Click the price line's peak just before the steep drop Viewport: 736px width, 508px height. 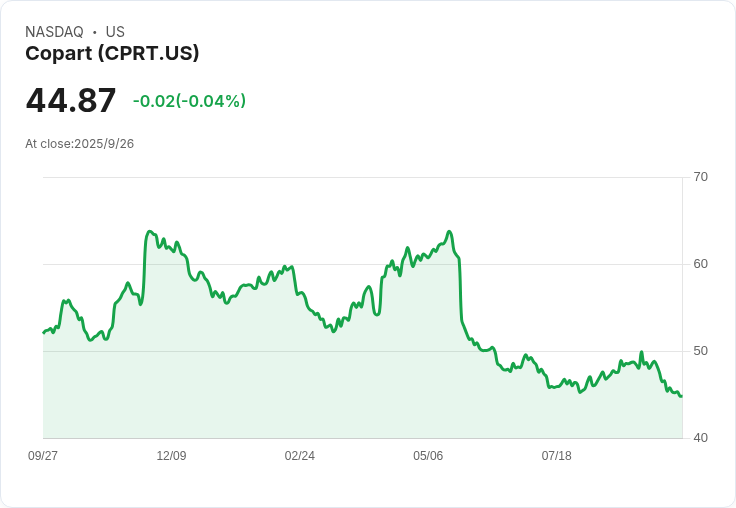[x=449, y=231]
